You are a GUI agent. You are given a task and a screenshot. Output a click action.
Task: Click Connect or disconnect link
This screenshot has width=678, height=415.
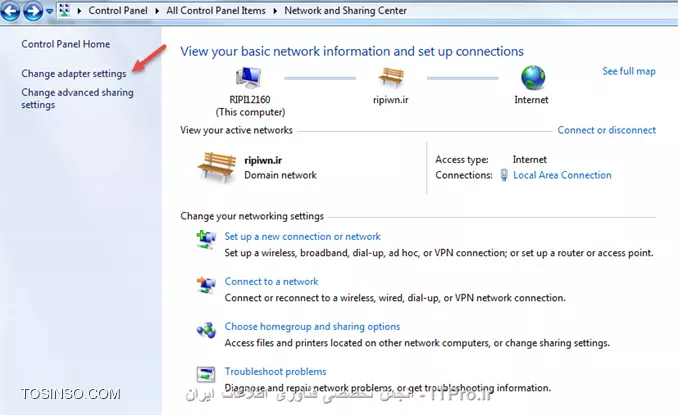click(606, 130)
